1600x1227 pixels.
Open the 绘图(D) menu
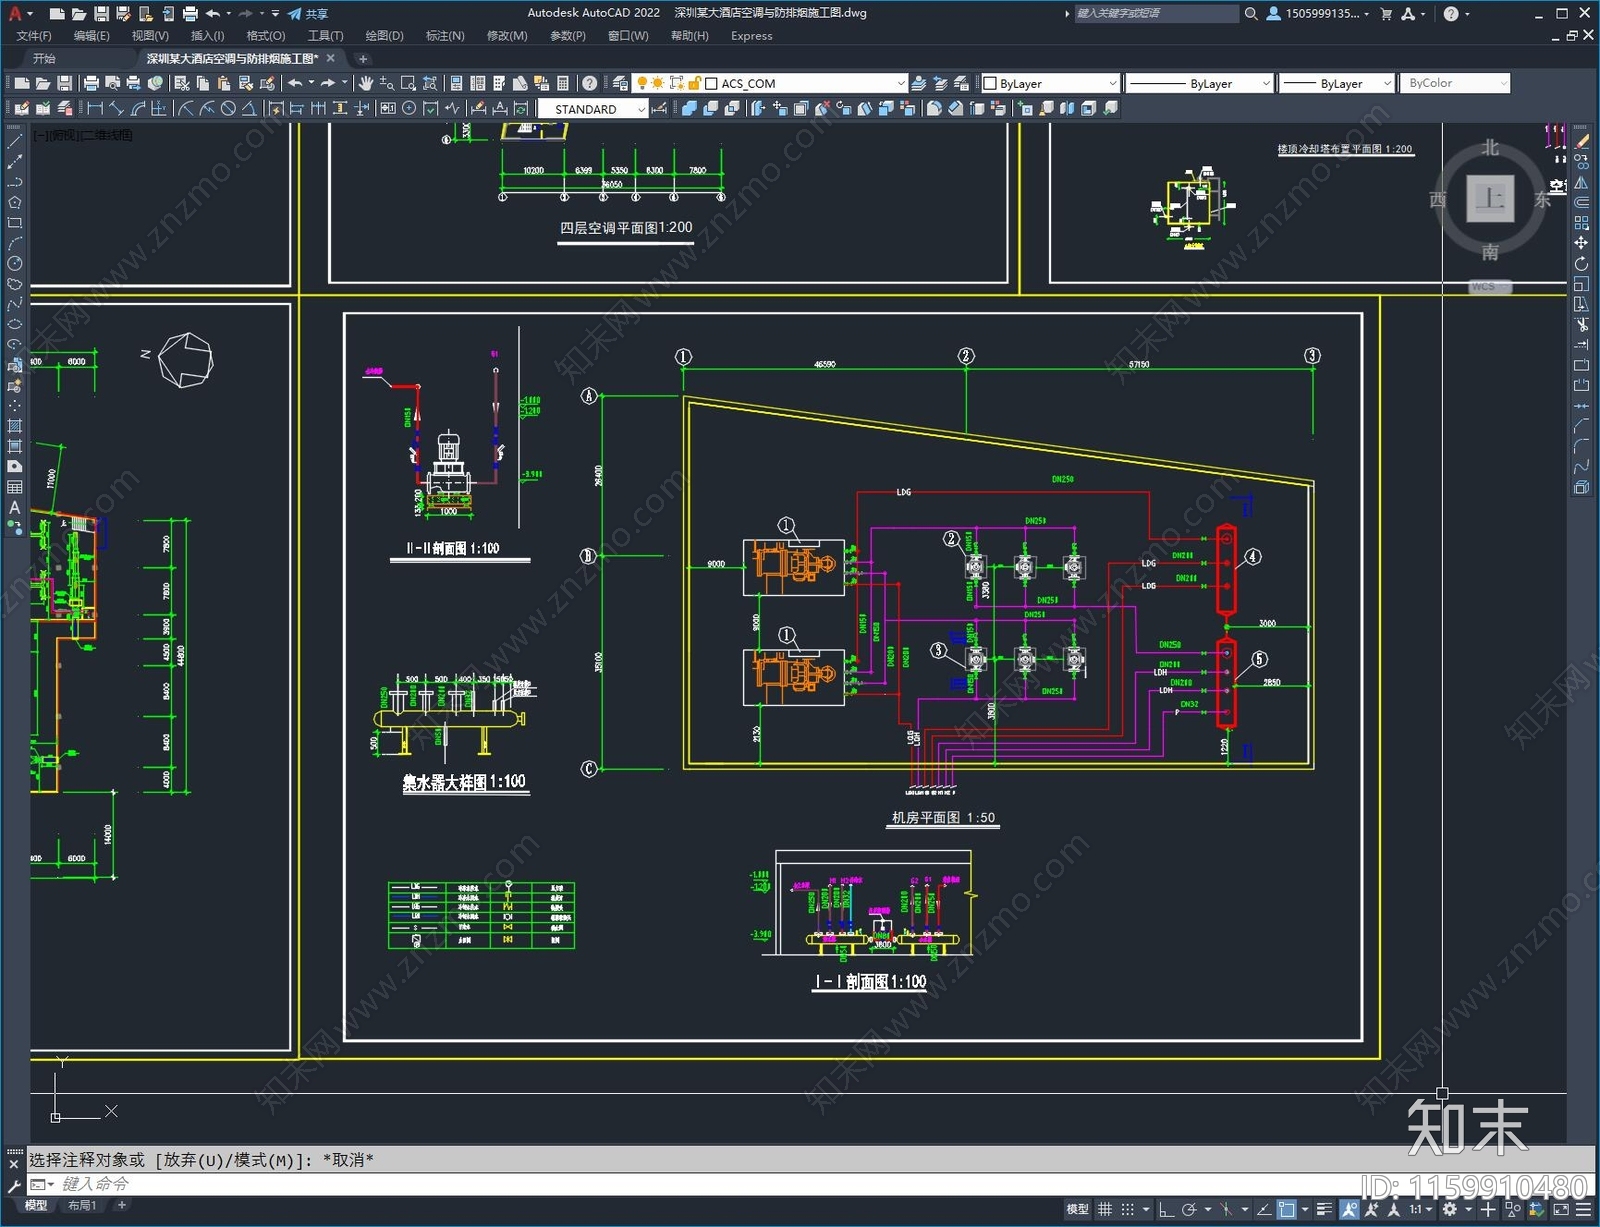pyautogui.click(x=384, y=35)
